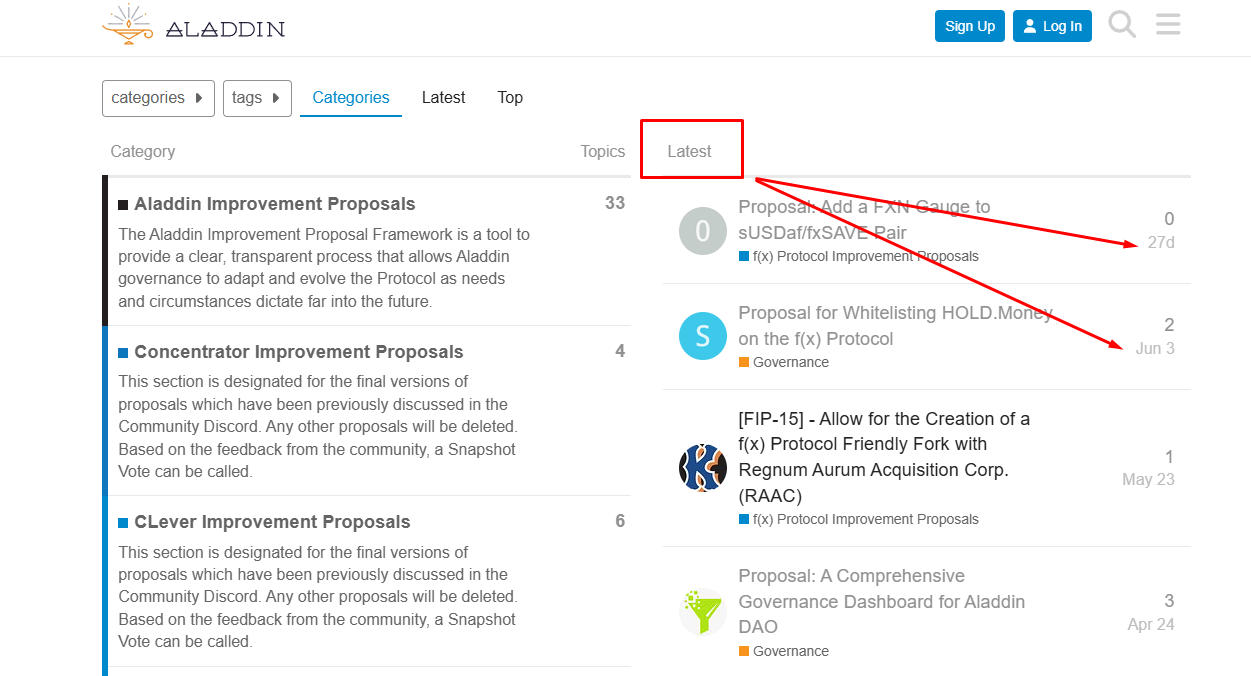Switch to the Top tab
Viewport: 1251px width, 676px height.
coord(510,97)
